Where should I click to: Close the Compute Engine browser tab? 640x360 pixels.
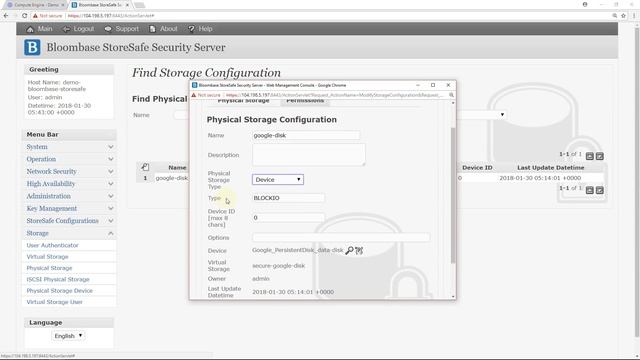pos(63,5)
